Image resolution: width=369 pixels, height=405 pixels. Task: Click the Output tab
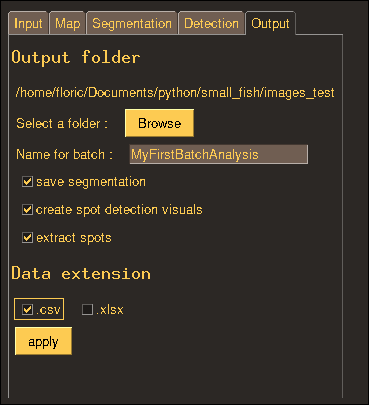tap(270, 23)
